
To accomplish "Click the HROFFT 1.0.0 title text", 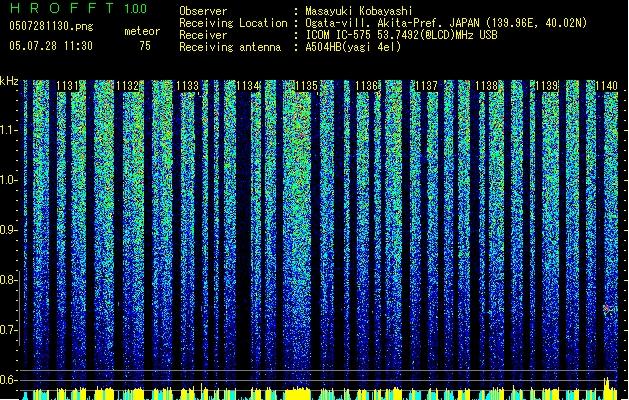I will [x=79, y=8].
